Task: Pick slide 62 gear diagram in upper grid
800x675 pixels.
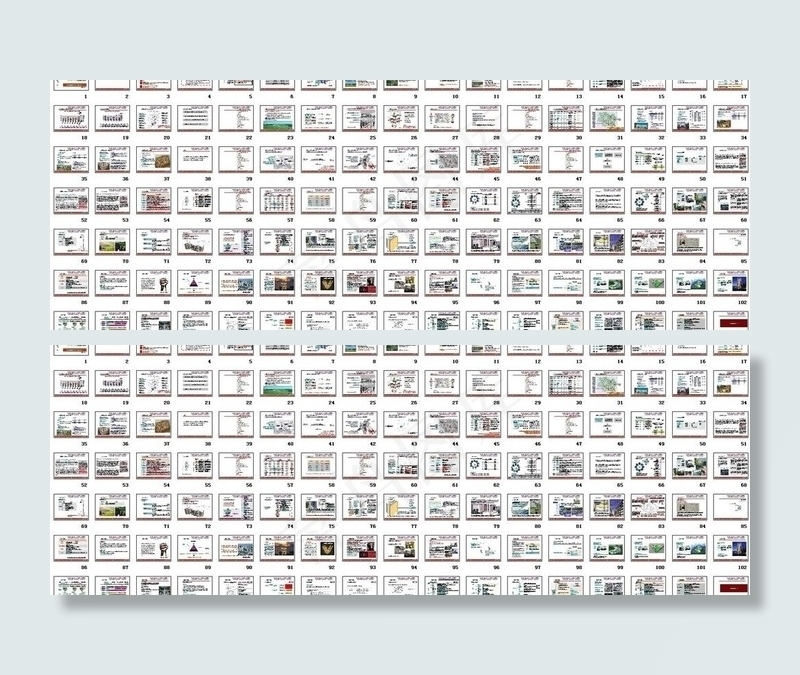Action: [482, 200]
